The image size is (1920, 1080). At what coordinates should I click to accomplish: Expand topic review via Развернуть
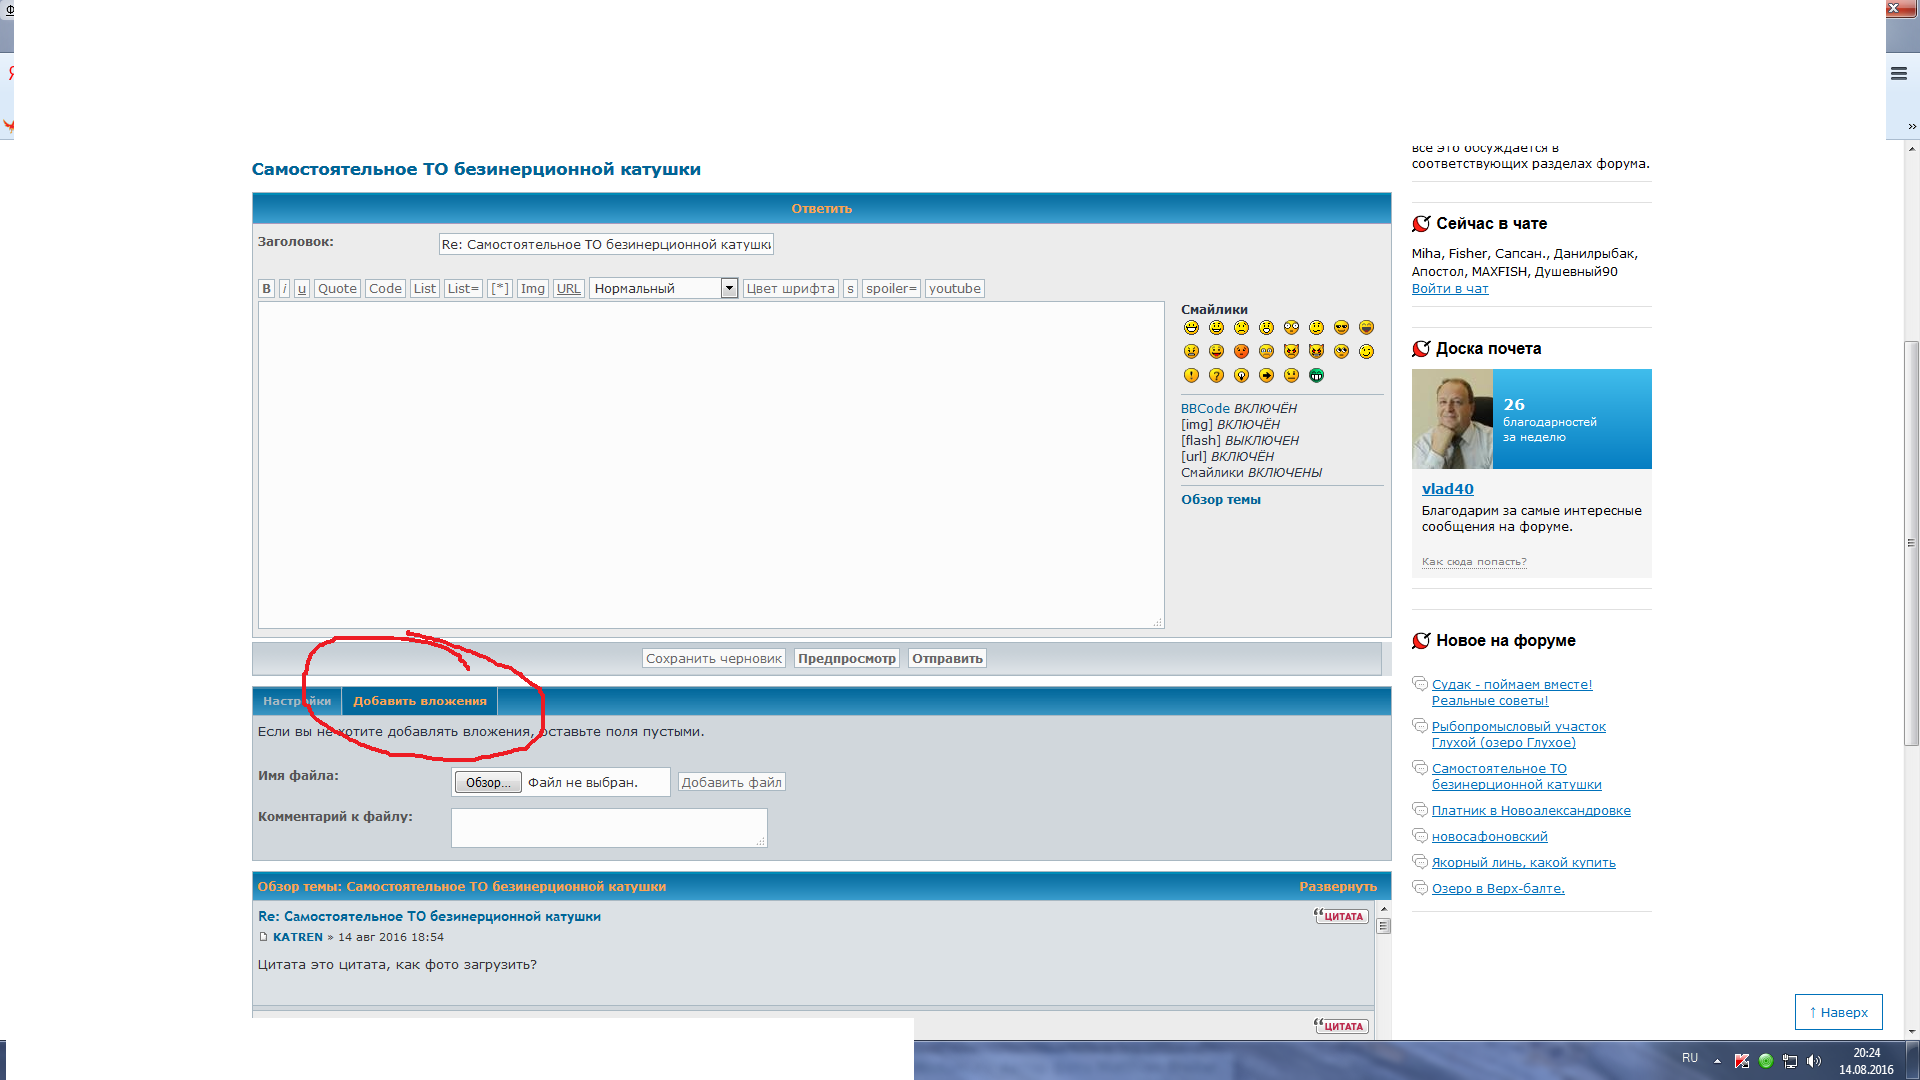(1337, 887)
